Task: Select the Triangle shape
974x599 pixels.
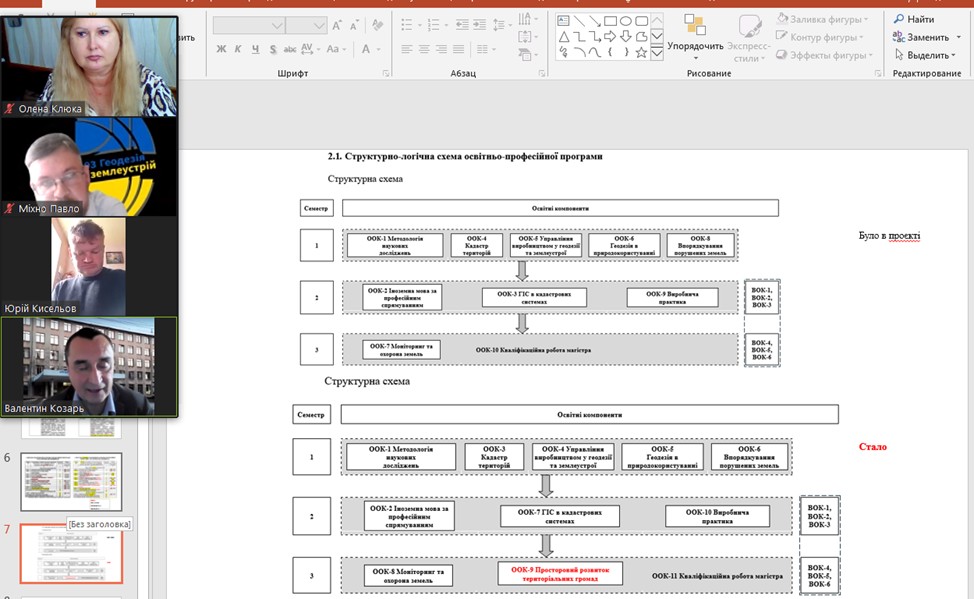Action: click(563, 37)
